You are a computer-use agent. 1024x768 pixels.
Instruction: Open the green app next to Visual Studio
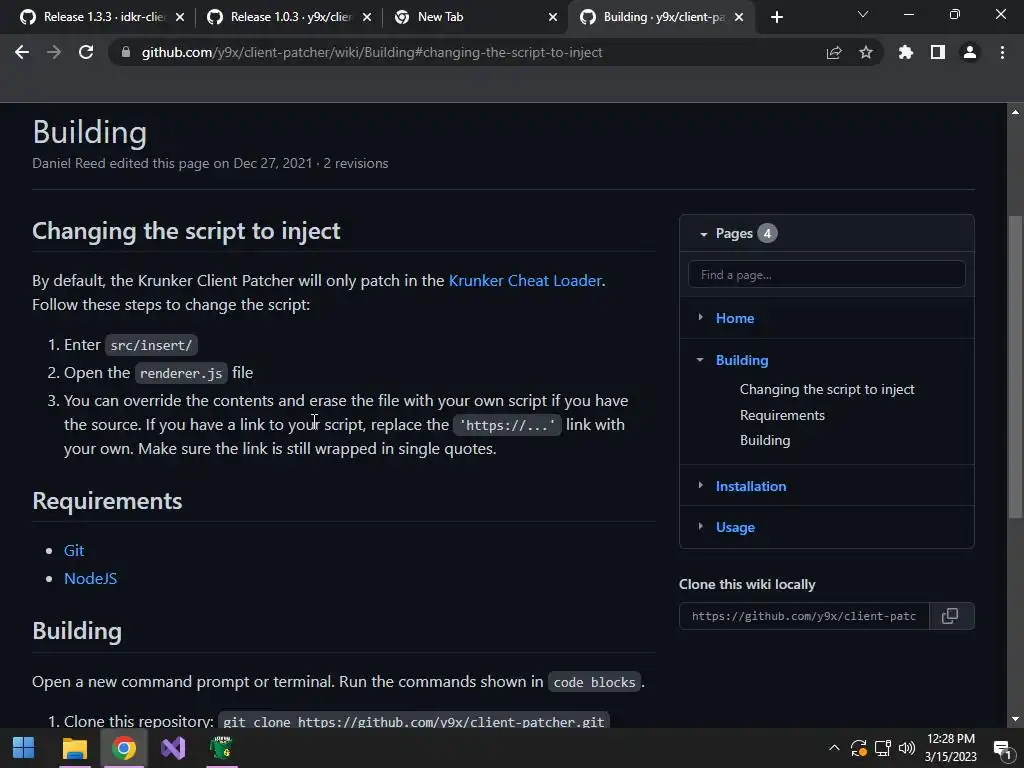pyautogui.click(x=222, y=748)
